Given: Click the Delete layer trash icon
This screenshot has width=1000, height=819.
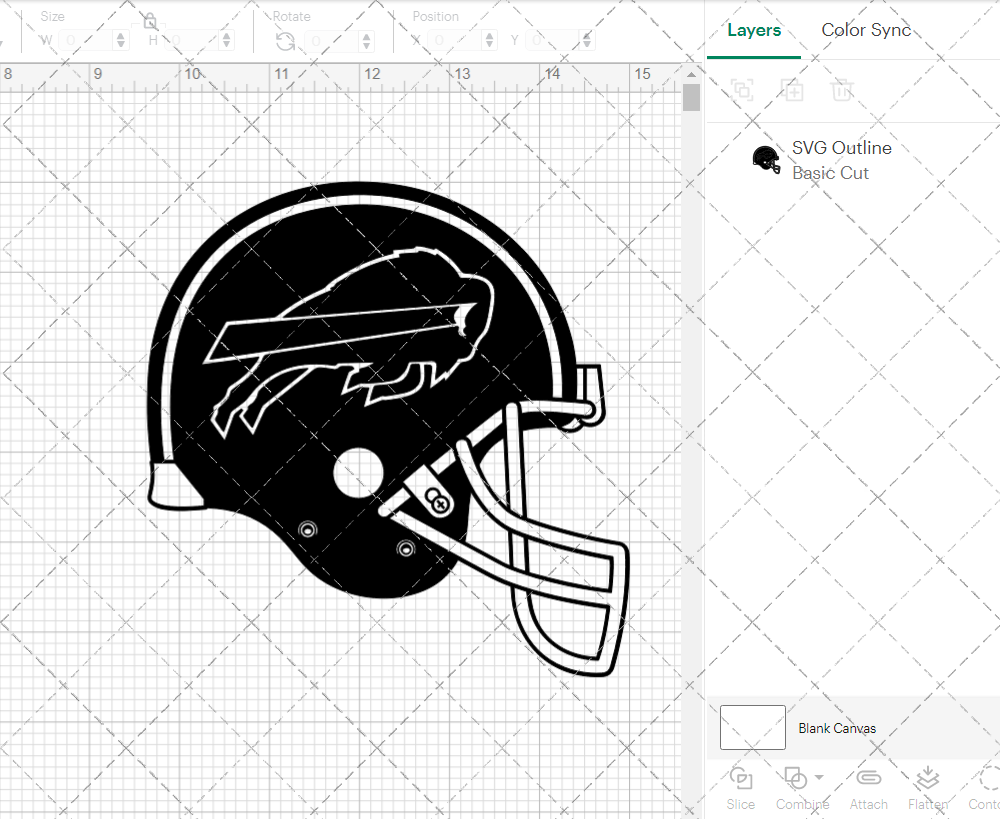Looking at the screenshot, I should (x=842, y=90).
